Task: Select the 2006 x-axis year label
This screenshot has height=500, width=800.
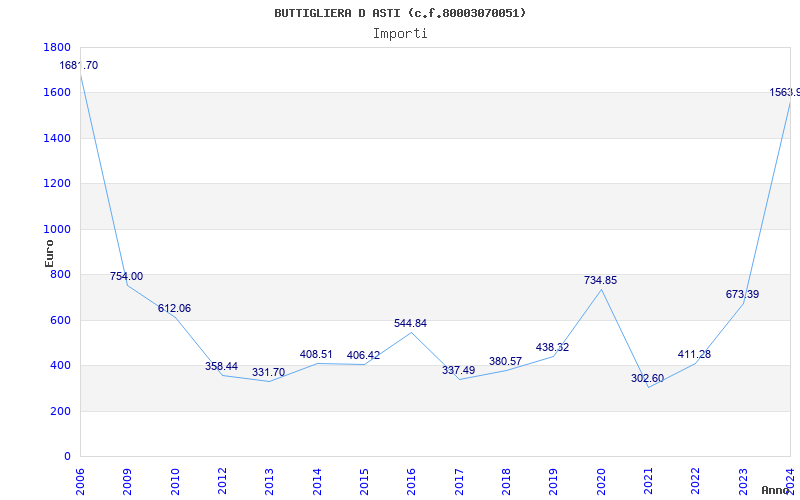Action: 80,482
